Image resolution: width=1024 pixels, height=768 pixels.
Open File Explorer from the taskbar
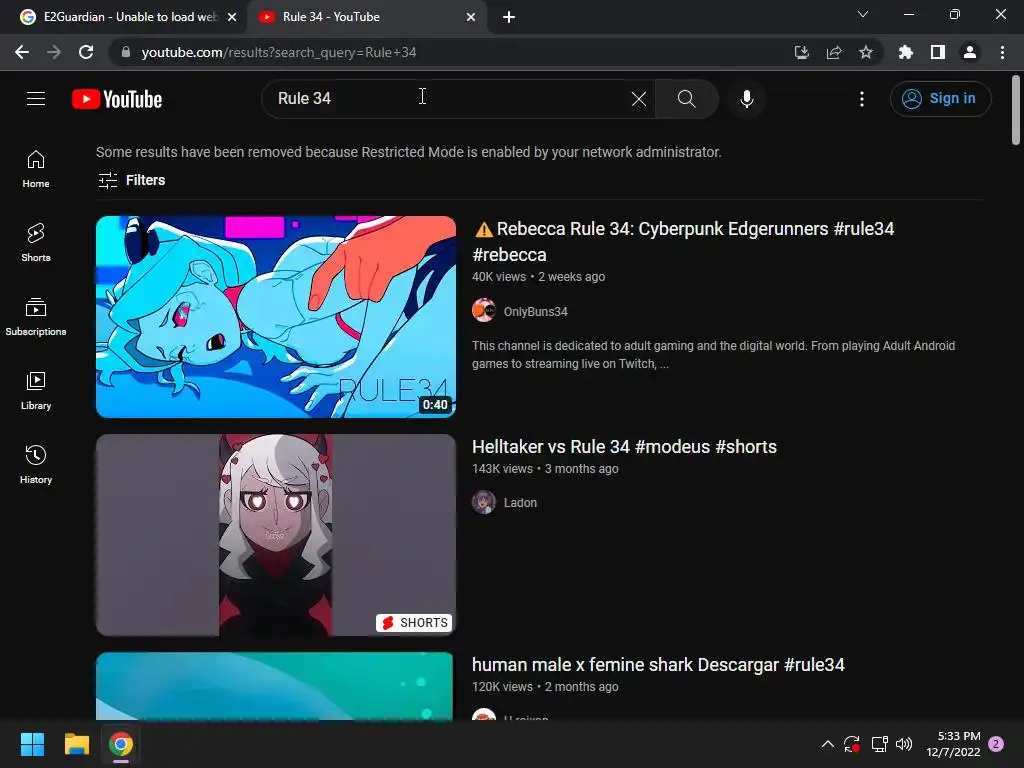click(76, 744)
